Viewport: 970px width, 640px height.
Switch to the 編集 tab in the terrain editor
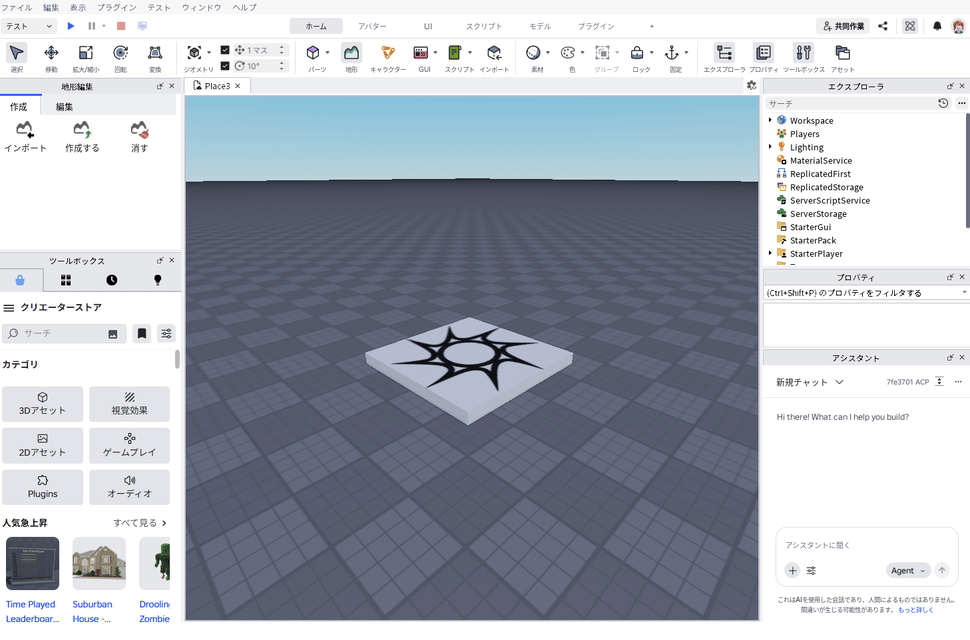click(x=64, y=106)
